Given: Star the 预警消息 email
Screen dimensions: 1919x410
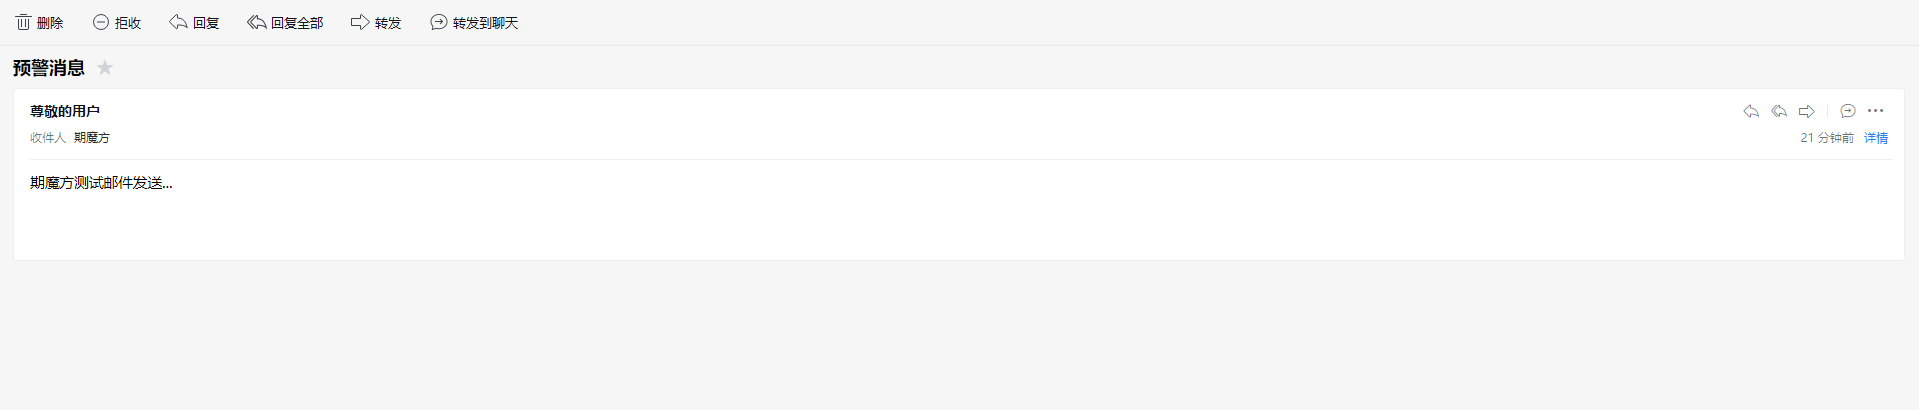Looking at the screenshot, I should coord(105,68).
